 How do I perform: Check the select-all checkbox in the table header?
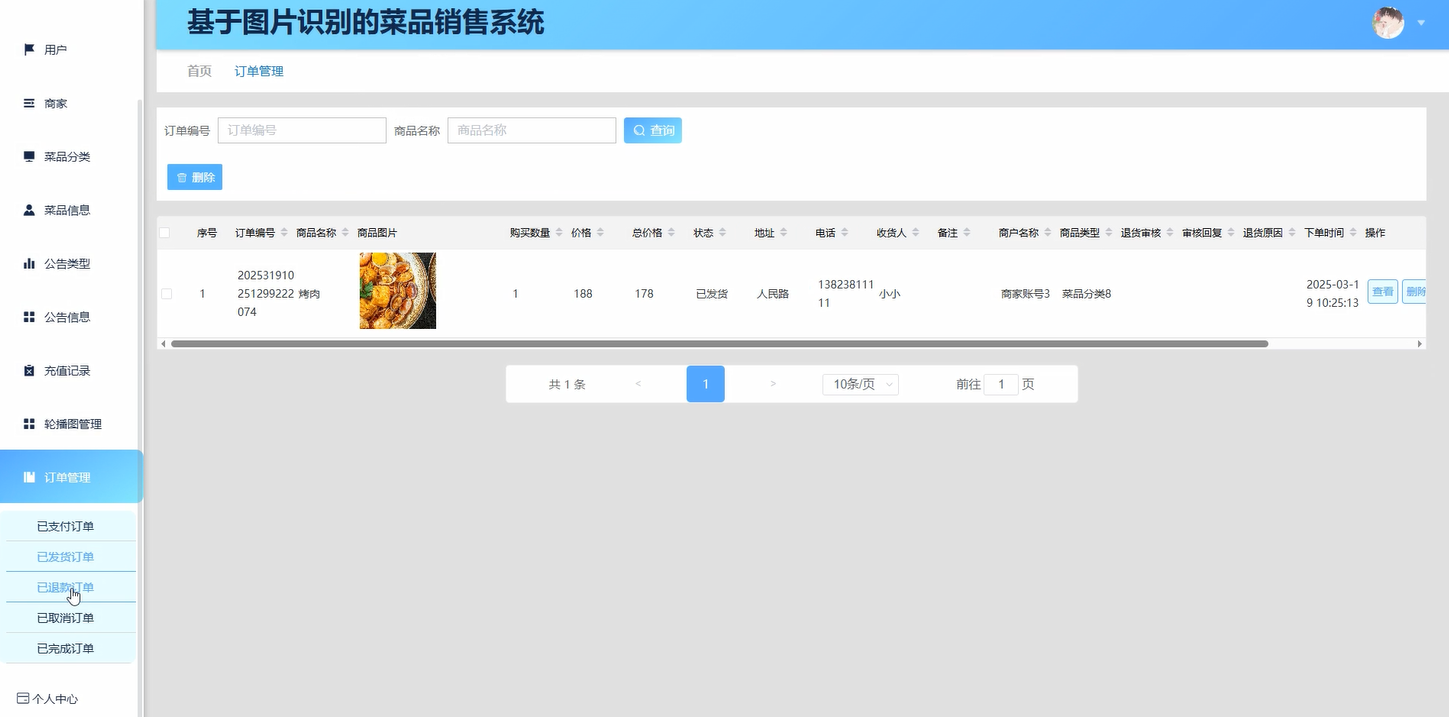pyautogui.click(x=164, y=232)
